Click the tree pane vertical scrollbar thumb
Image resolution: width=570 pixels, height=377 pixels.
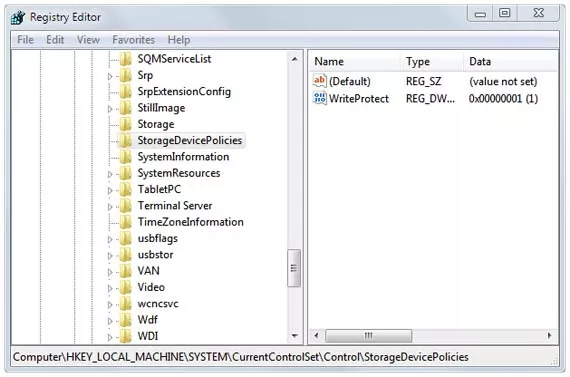pyautogui.click(x=294, y=268)
